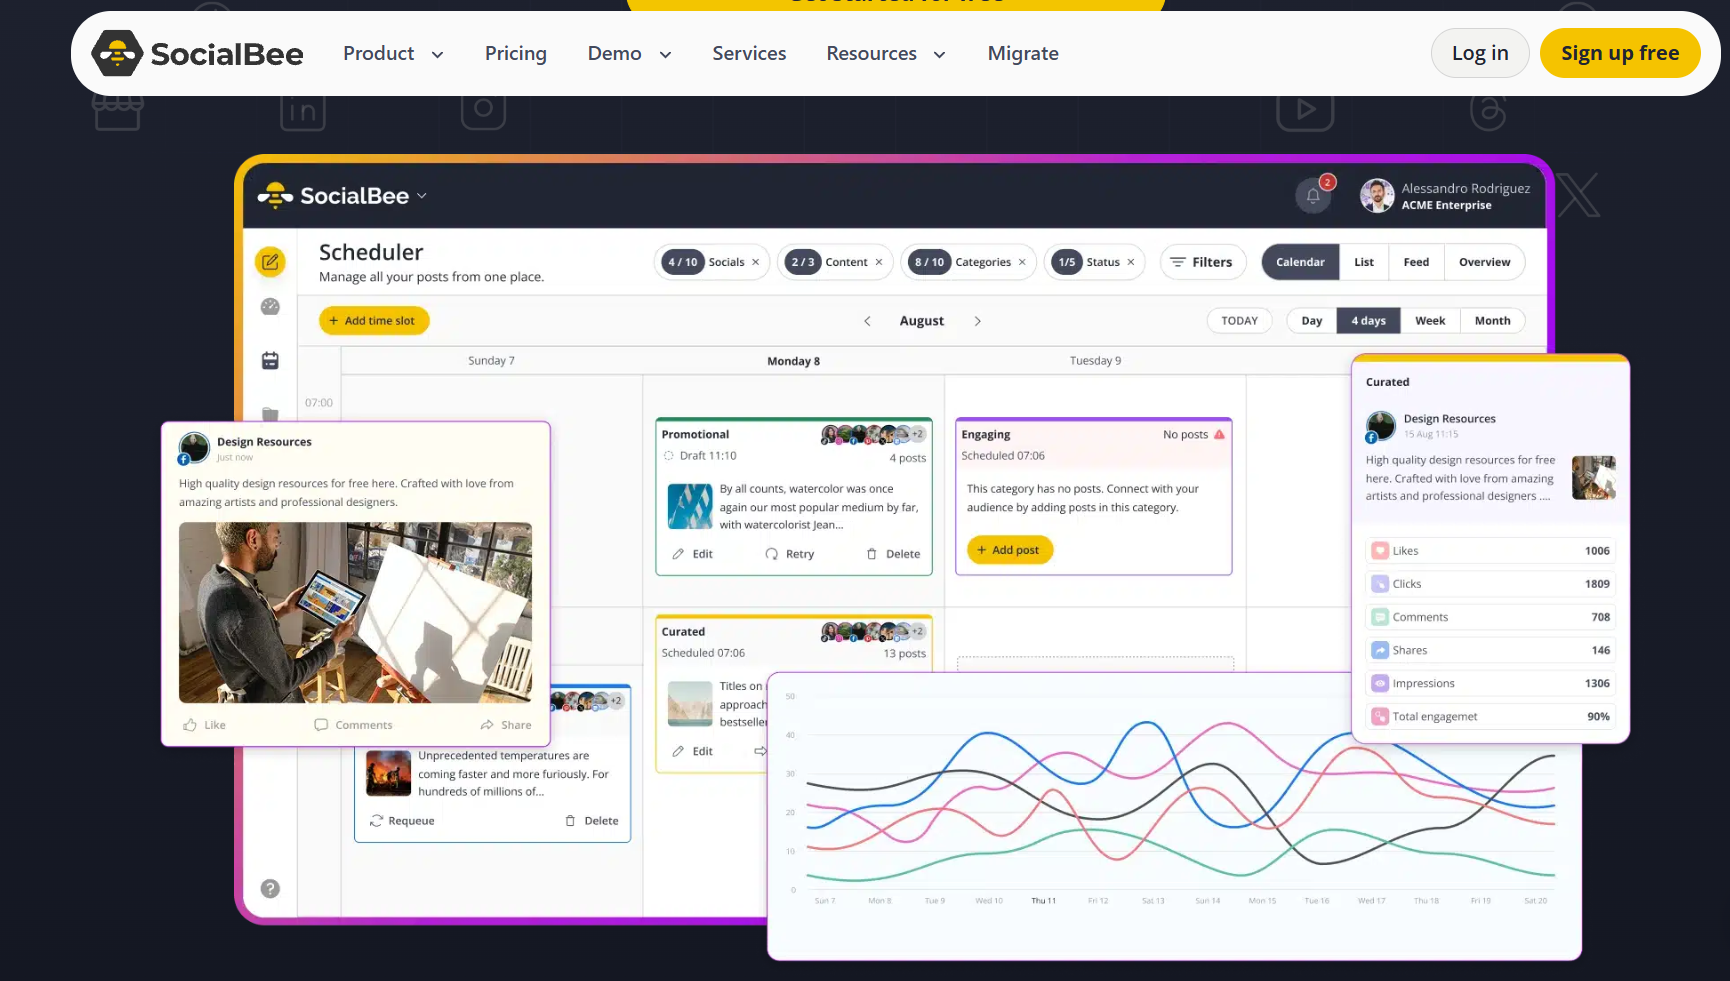Image resolution: width=1730 pixels, height=981 pixels.
Task: Open the Pricing page
Action: tap(516, 54)
